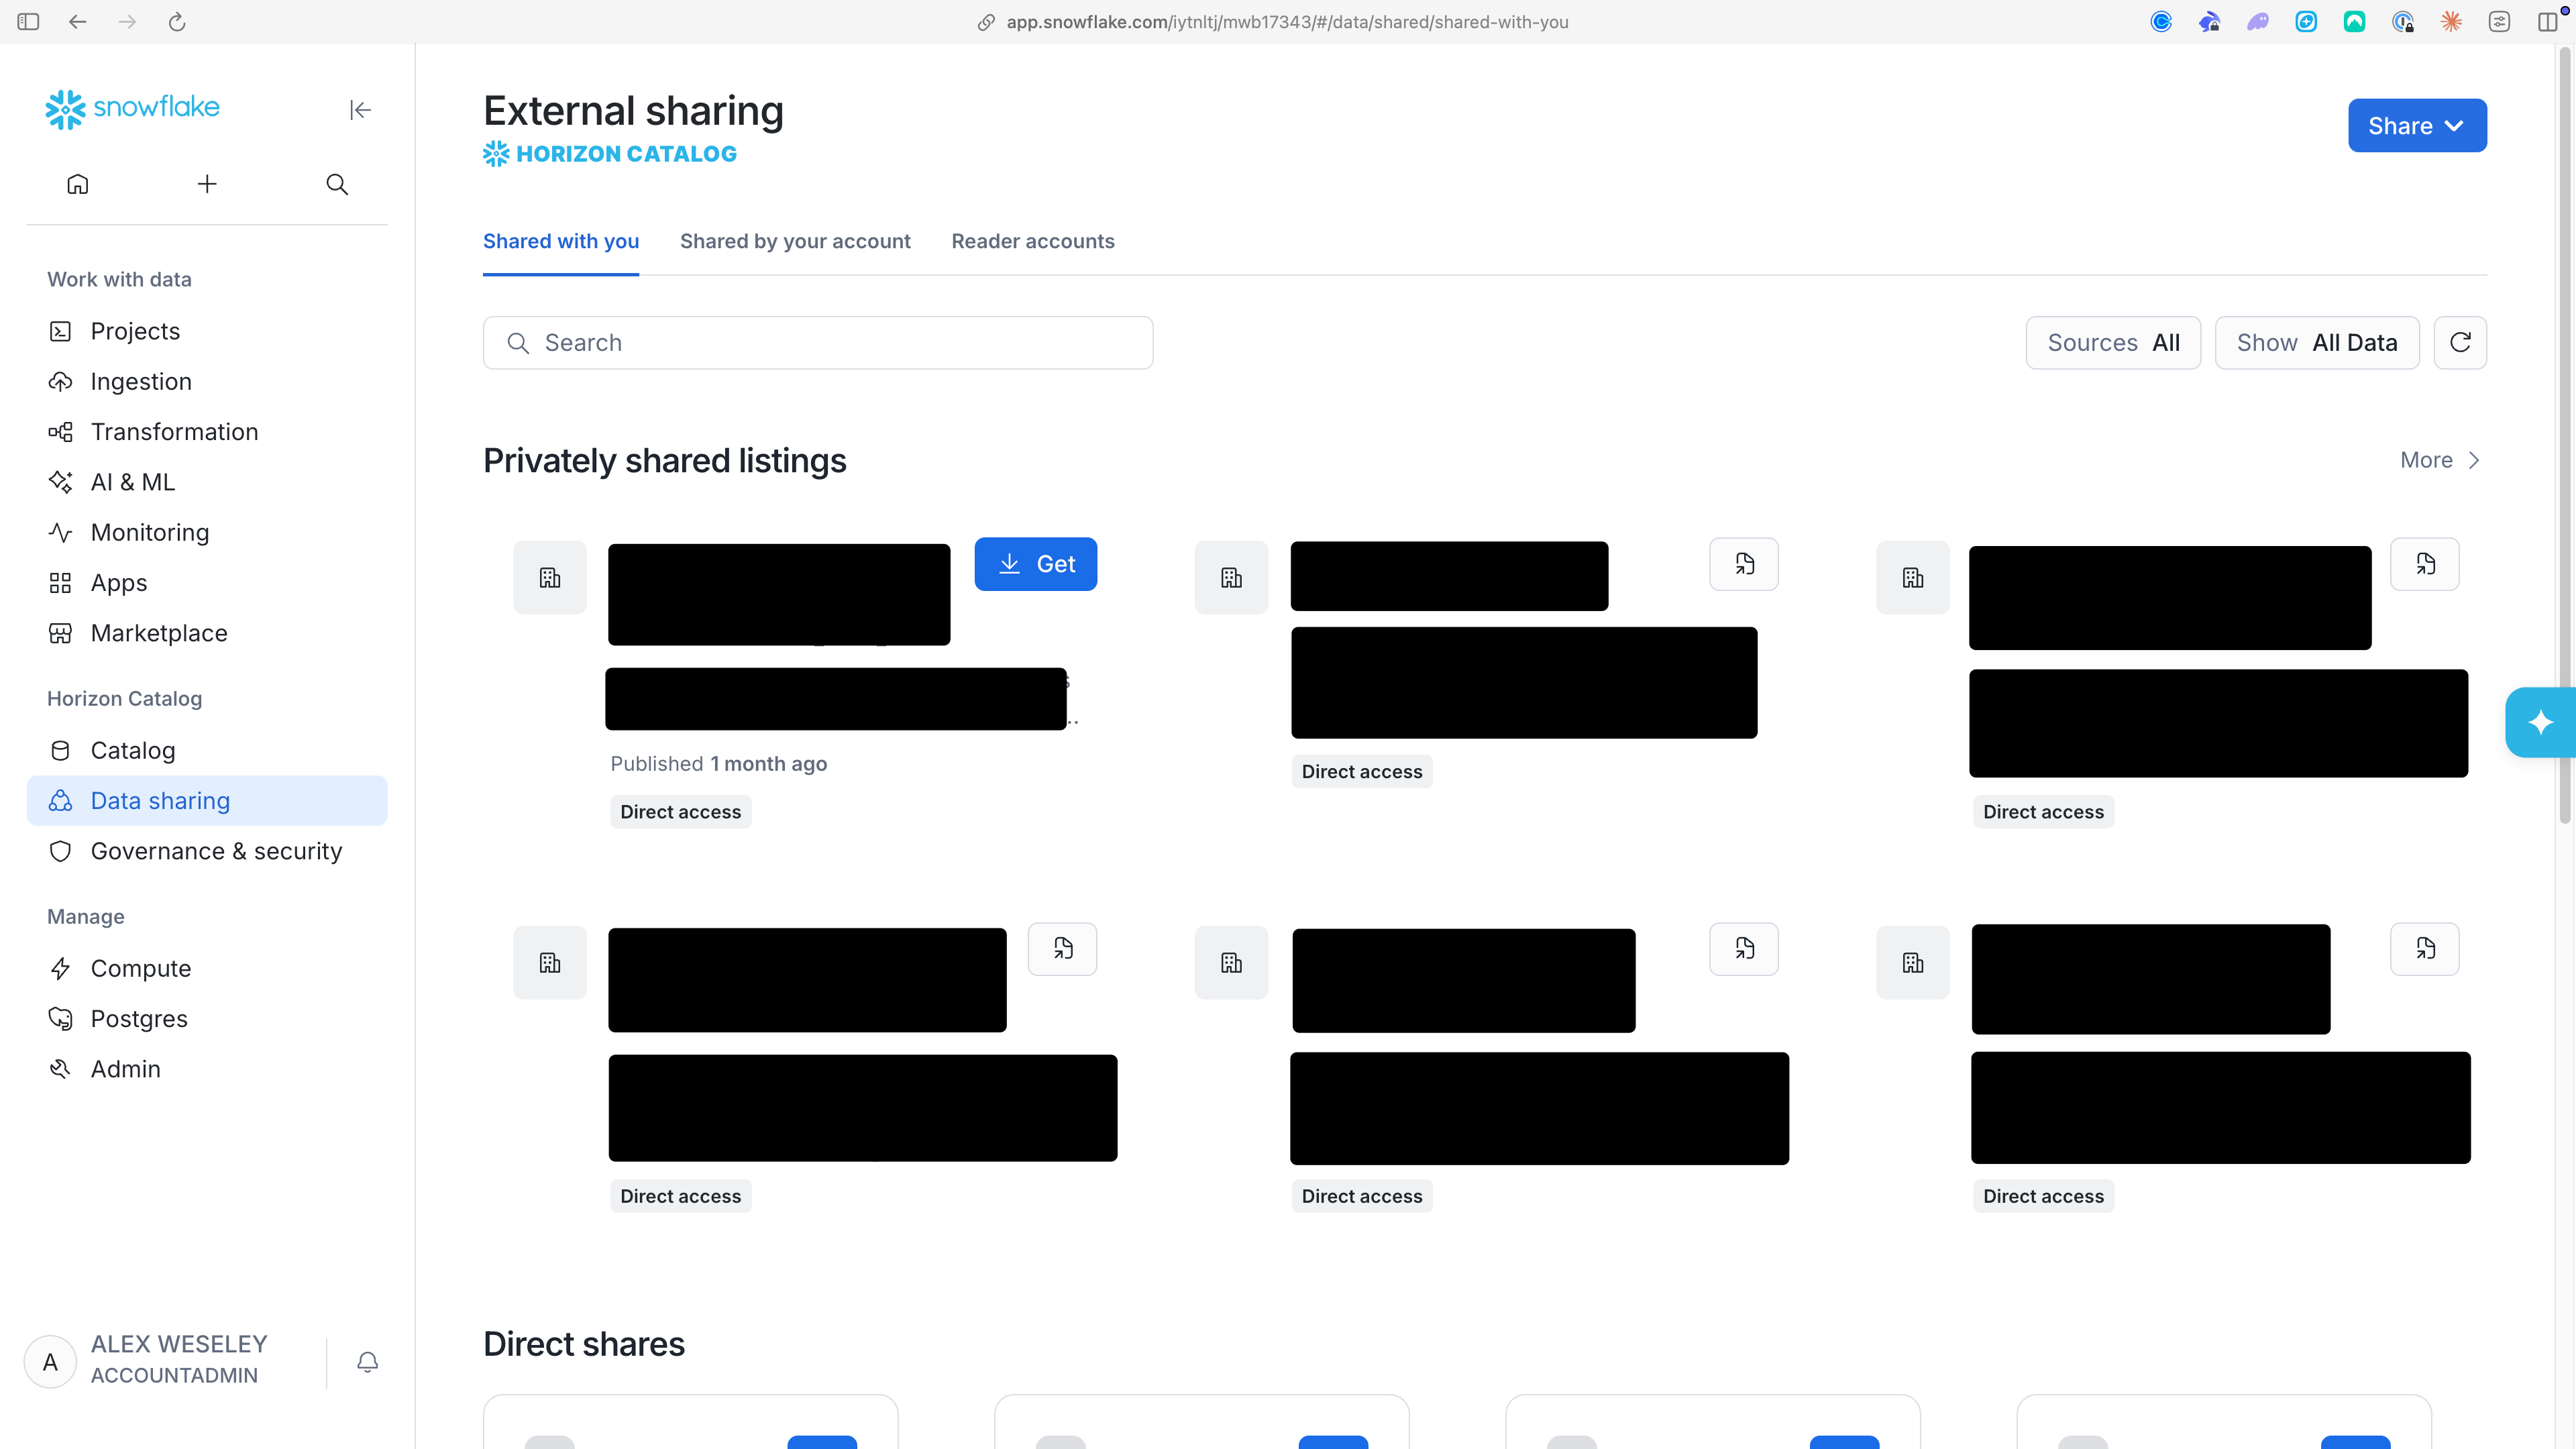Open the floating AI assistant sparkle button
The height and width of the screenshot is (1449, 2576).
(2540, 722)
